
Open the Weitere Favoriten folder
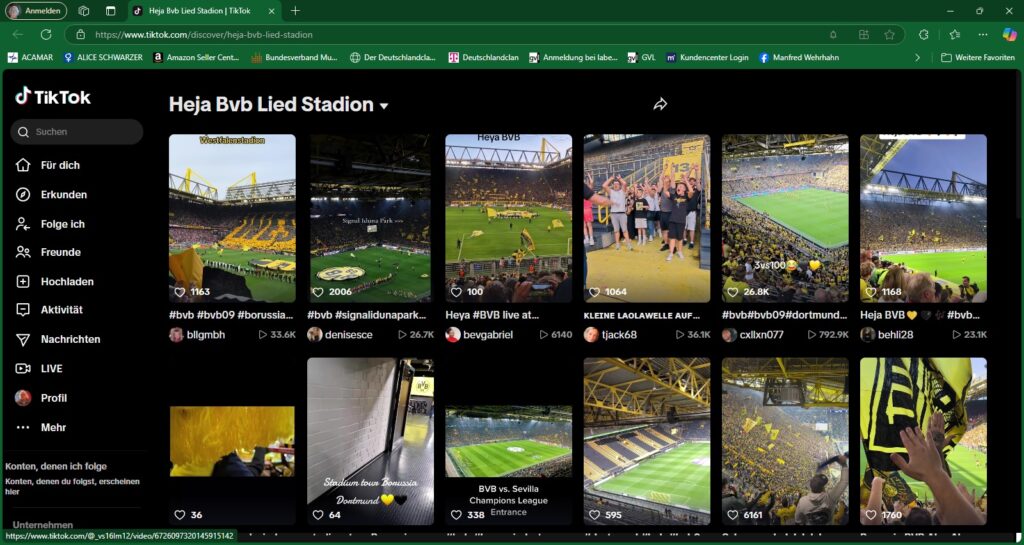click(x=978, y=57)
